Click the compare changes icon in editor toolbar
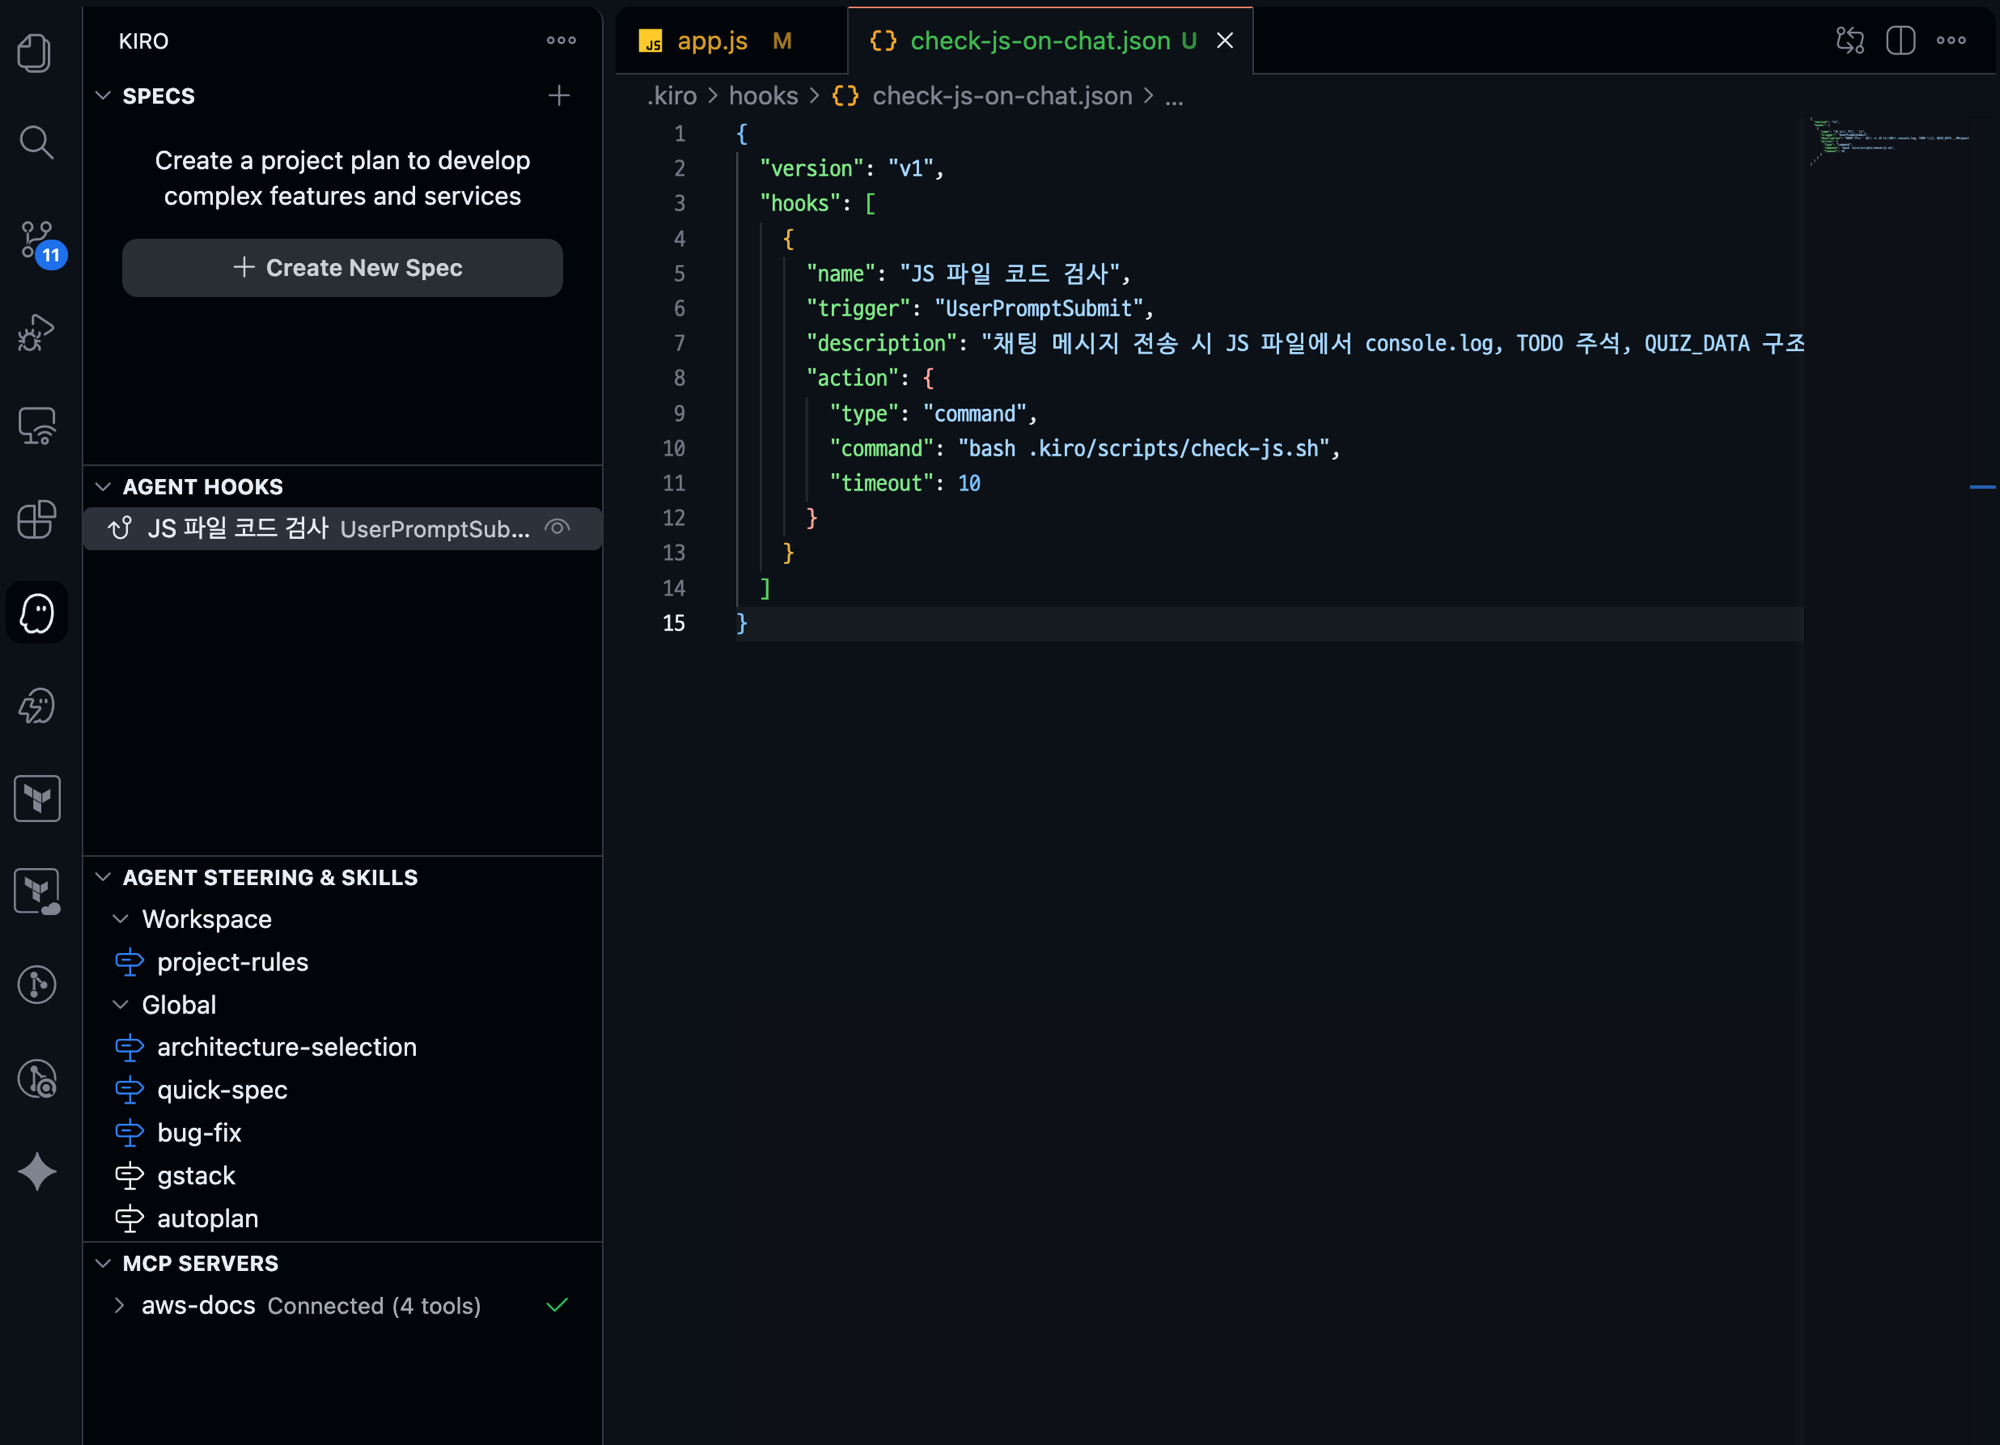Viewport: 2000px width, 1445px height. click(1850, 40)
